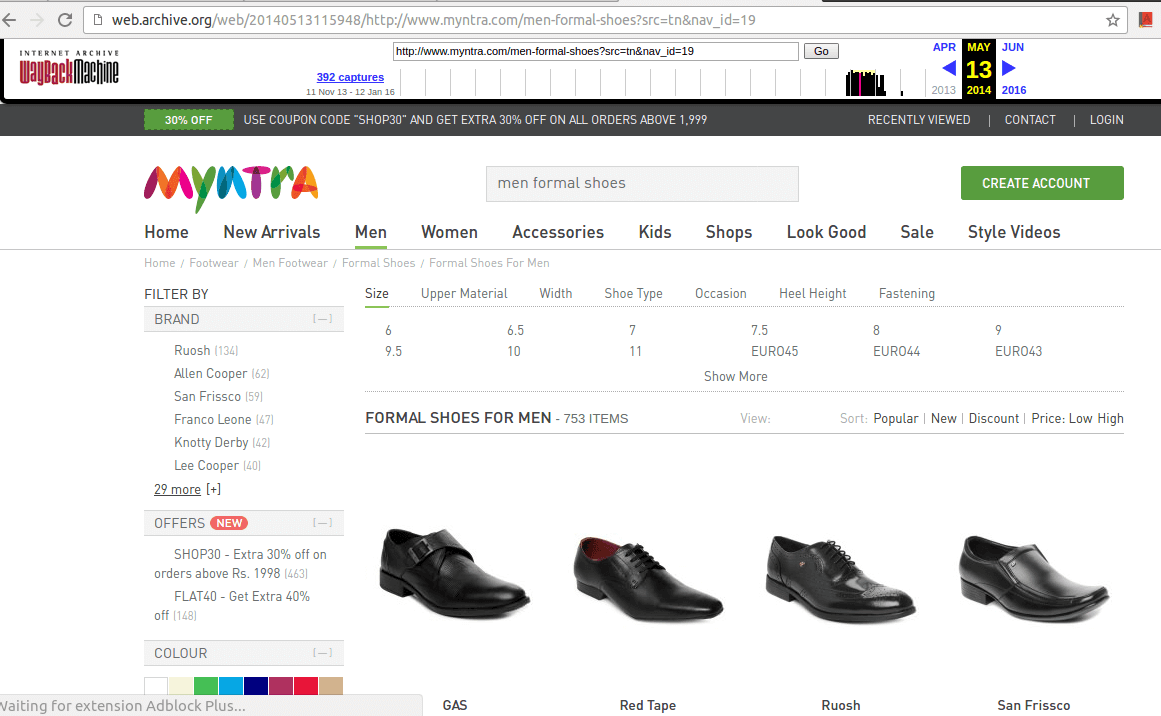Reload the page with refresh icon
This screenshot has width=1161, height=716.
(65, 20)
